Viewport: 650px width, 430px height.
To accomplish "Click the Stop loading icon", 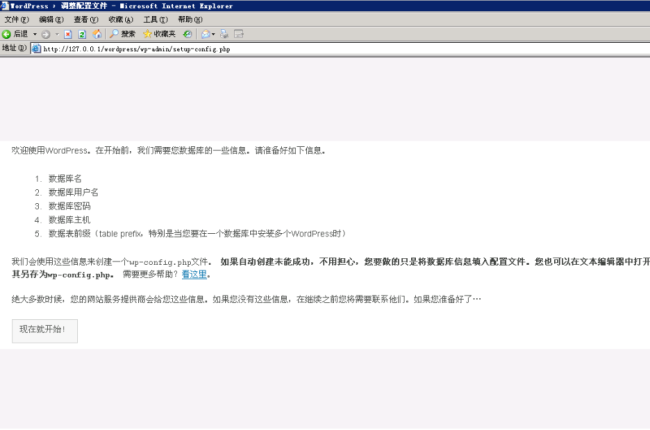I will coord(68,34).
